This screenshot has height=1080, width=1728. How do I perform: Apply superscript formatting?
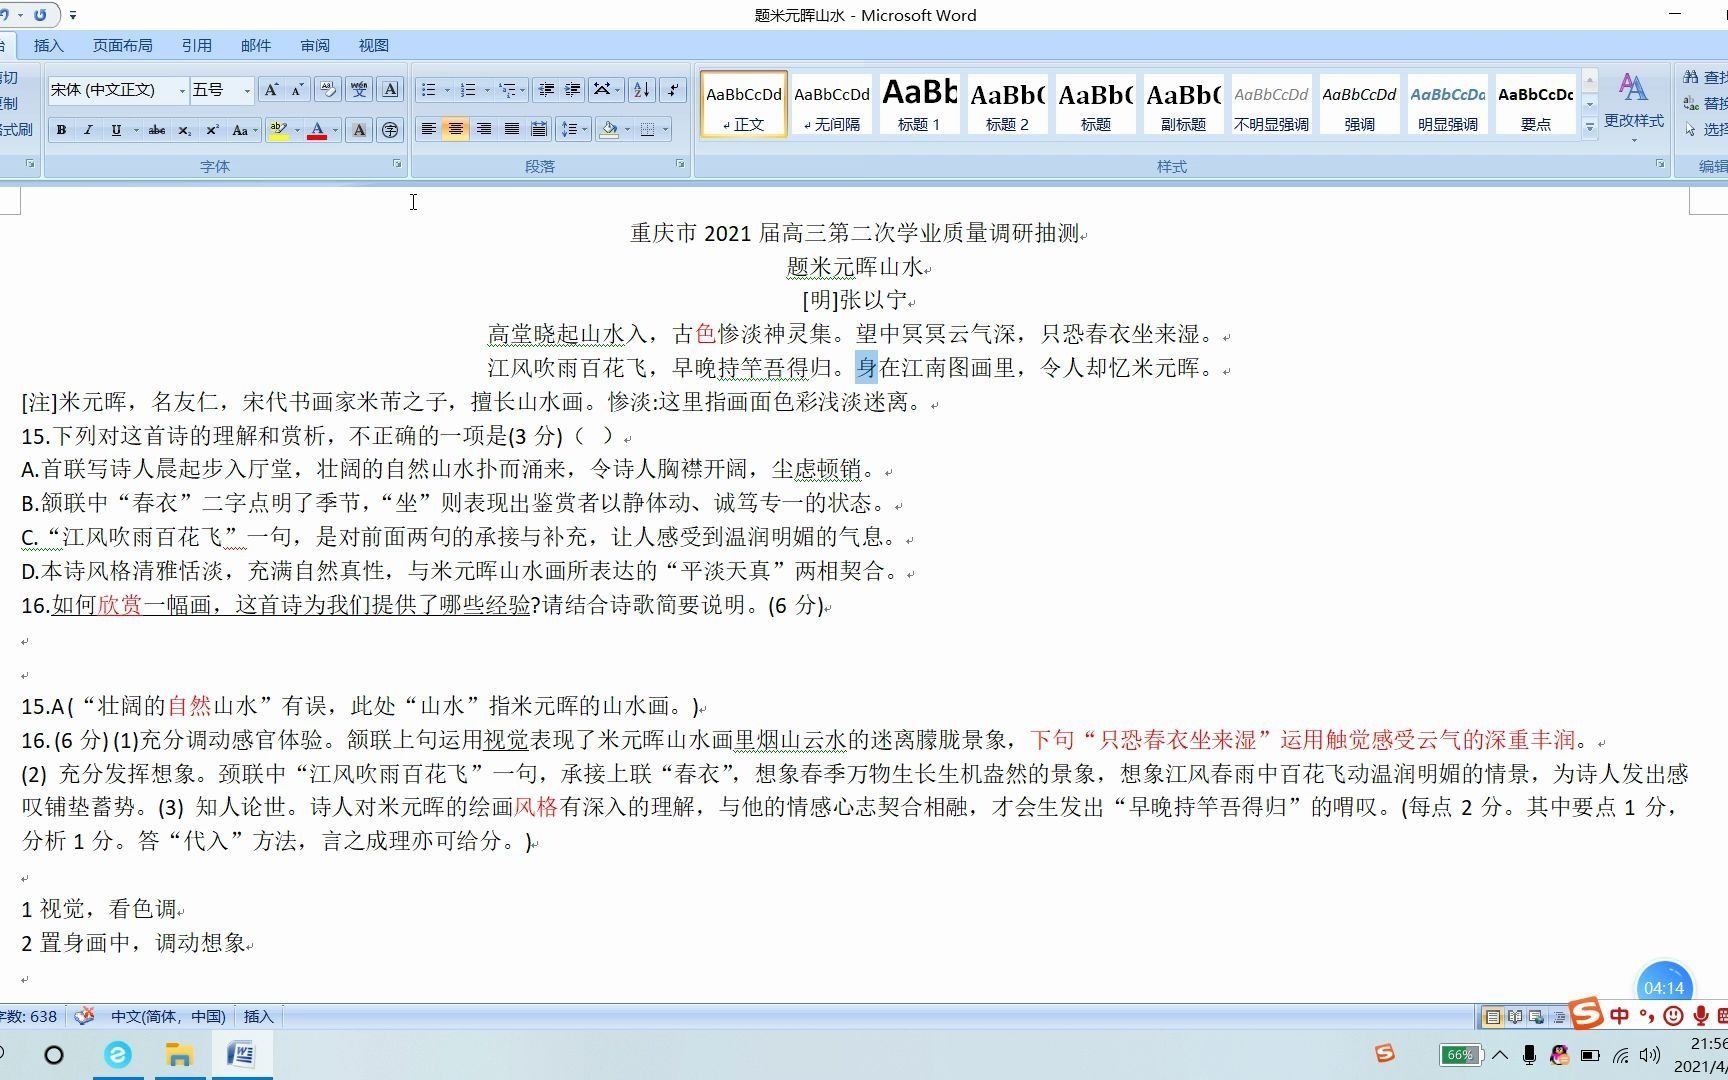coord(212,130)
